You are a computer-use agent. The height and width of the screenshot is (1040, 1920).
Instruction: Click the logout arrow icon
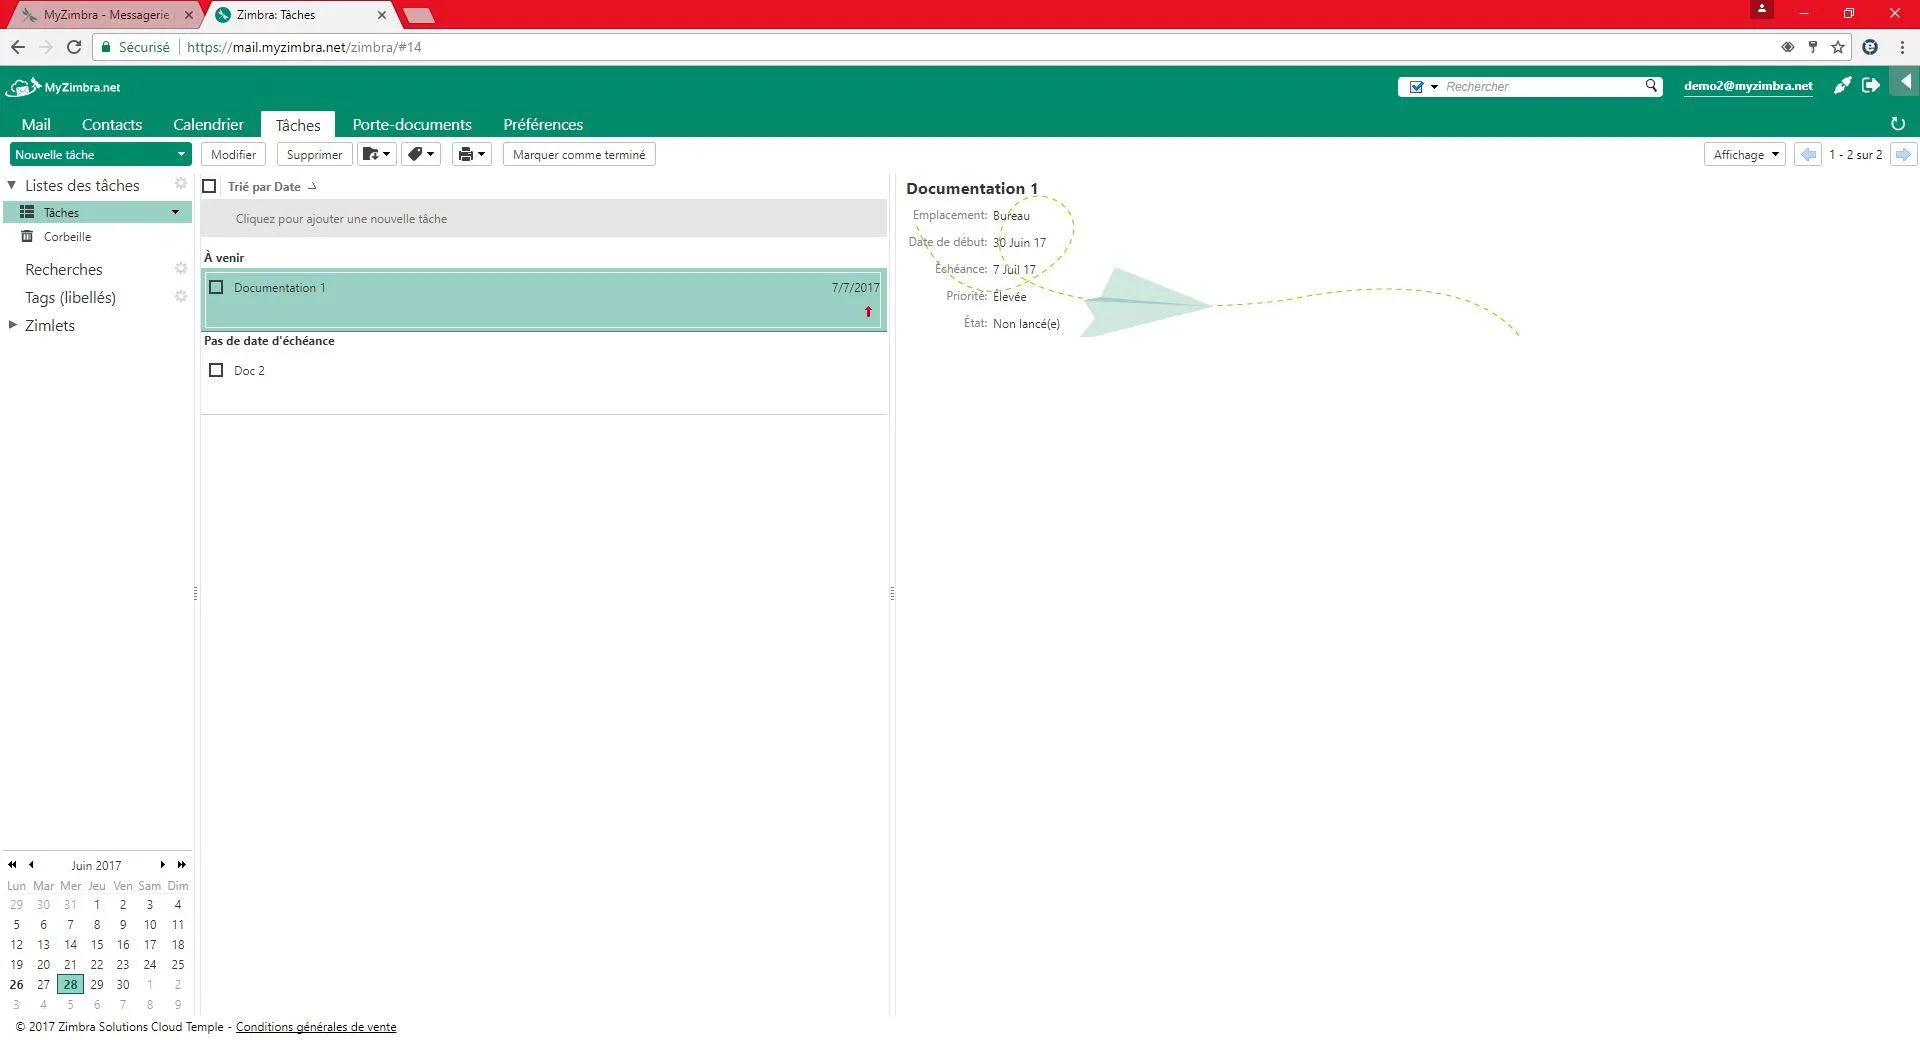click(1870, 86)
